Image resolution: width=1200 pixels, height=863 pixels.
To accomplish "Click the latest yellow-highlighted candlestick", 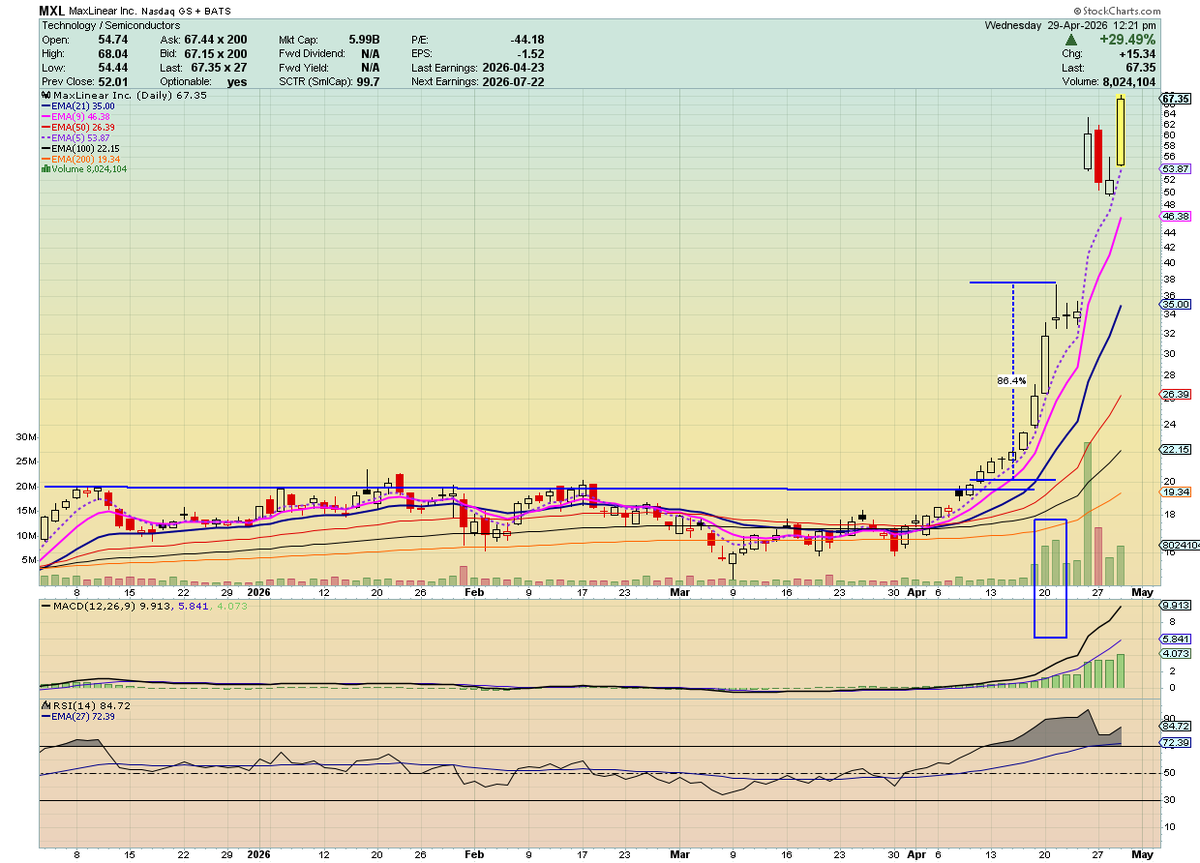I will [1121, 131].
